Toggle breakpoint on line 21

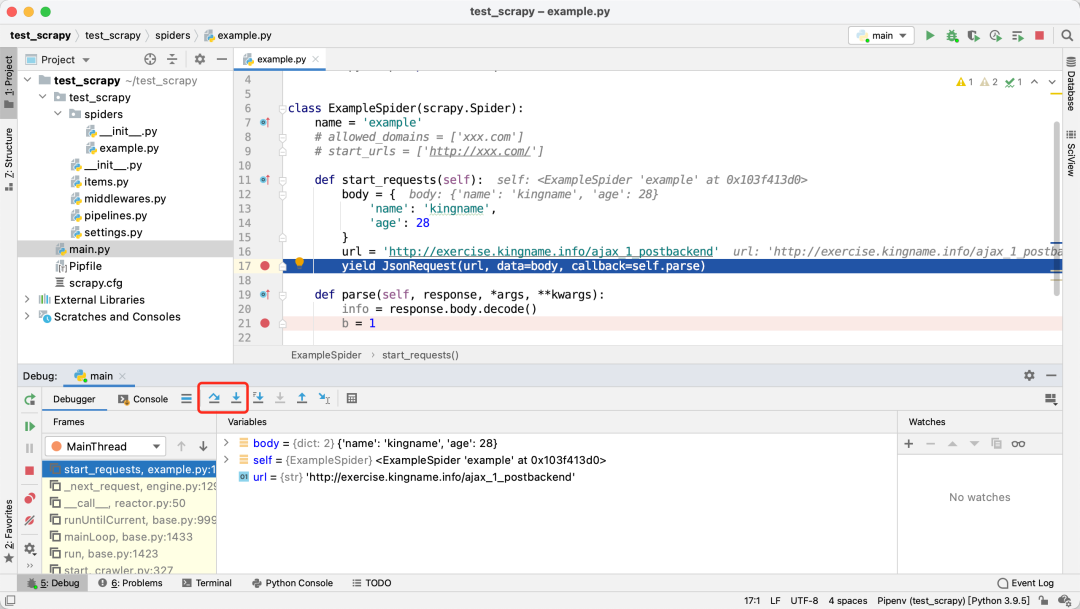click(264, 323)
